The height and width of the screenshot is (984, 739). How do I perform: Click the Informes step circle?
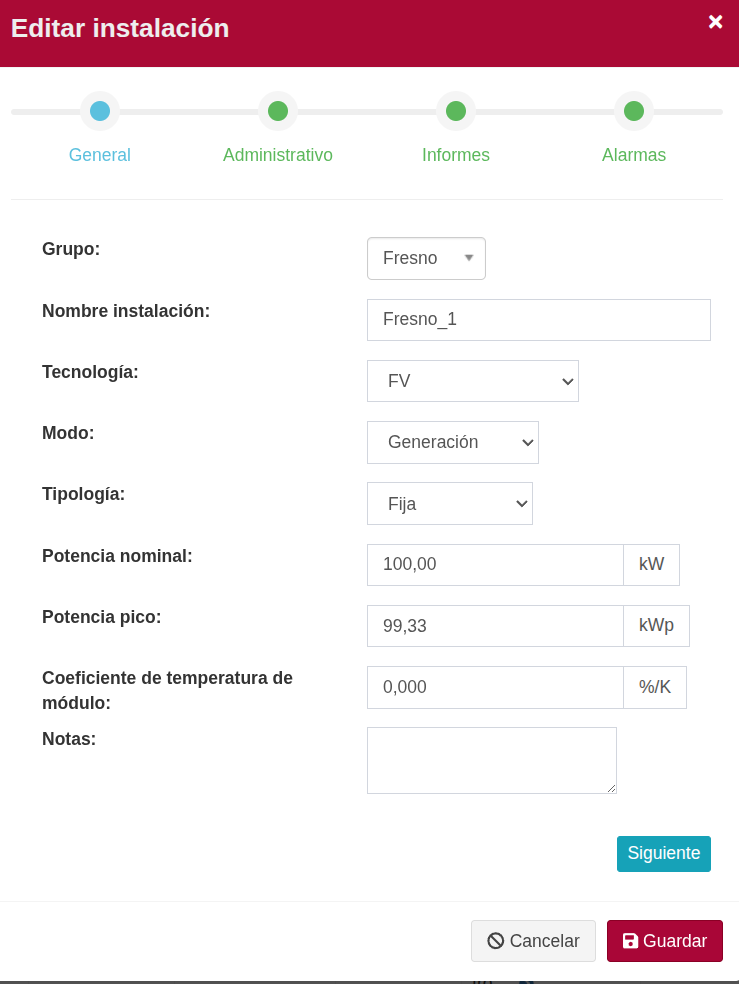click(456, 111)
